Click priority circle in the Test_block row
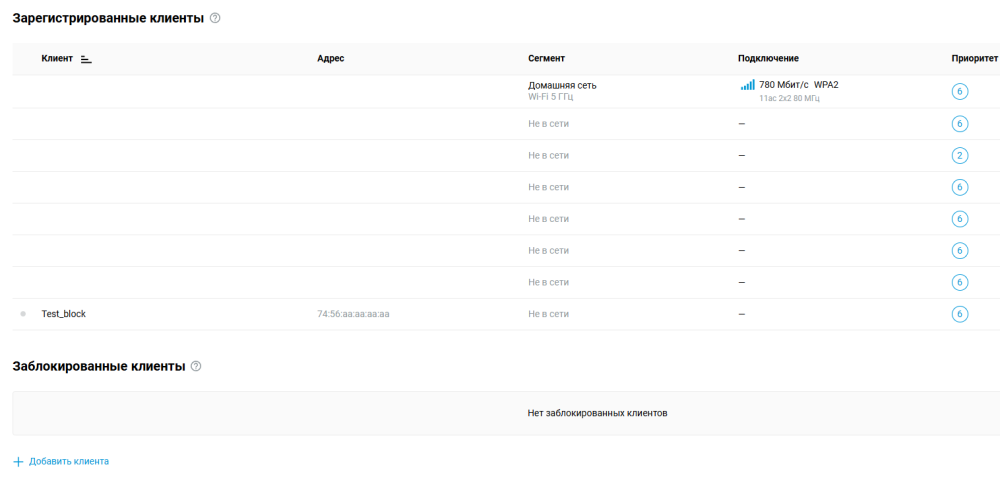 coord(960,314)
